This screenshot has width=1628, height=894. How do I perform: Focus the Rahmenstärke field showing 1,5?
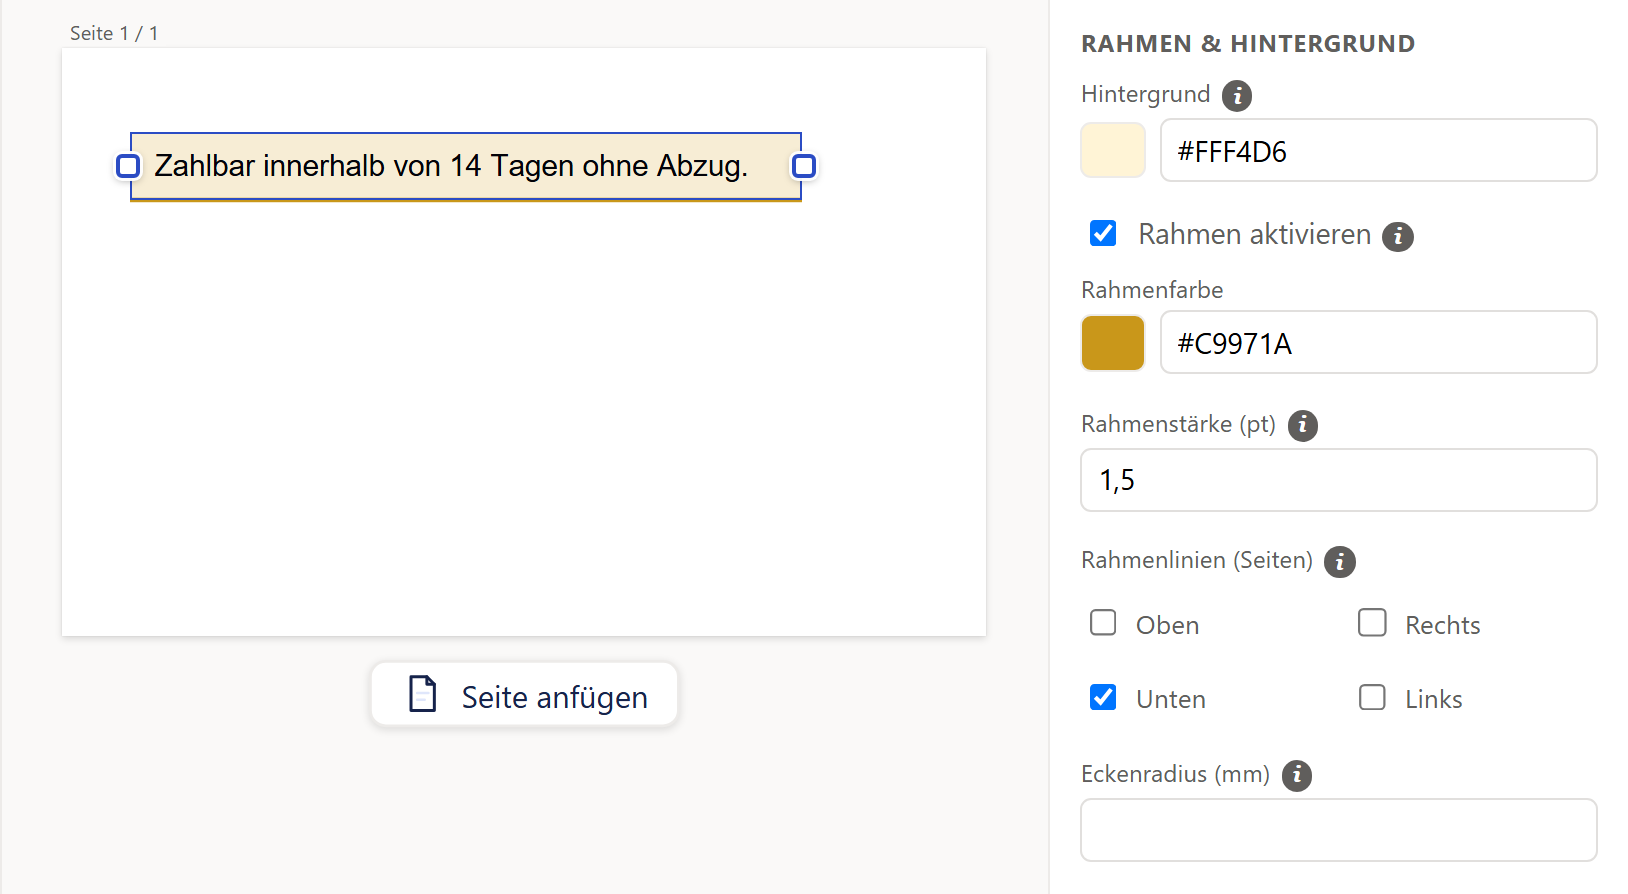(x=1338, y=480)
